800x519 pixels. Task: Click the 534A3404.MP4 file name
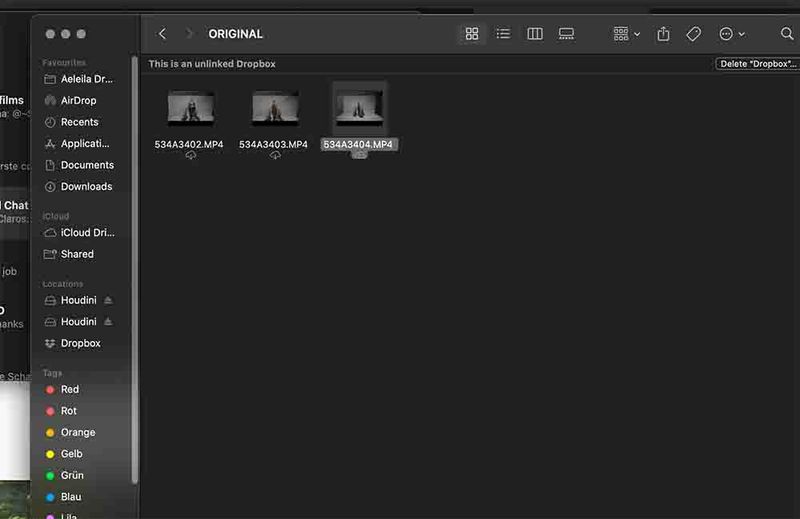click(358, 144)
